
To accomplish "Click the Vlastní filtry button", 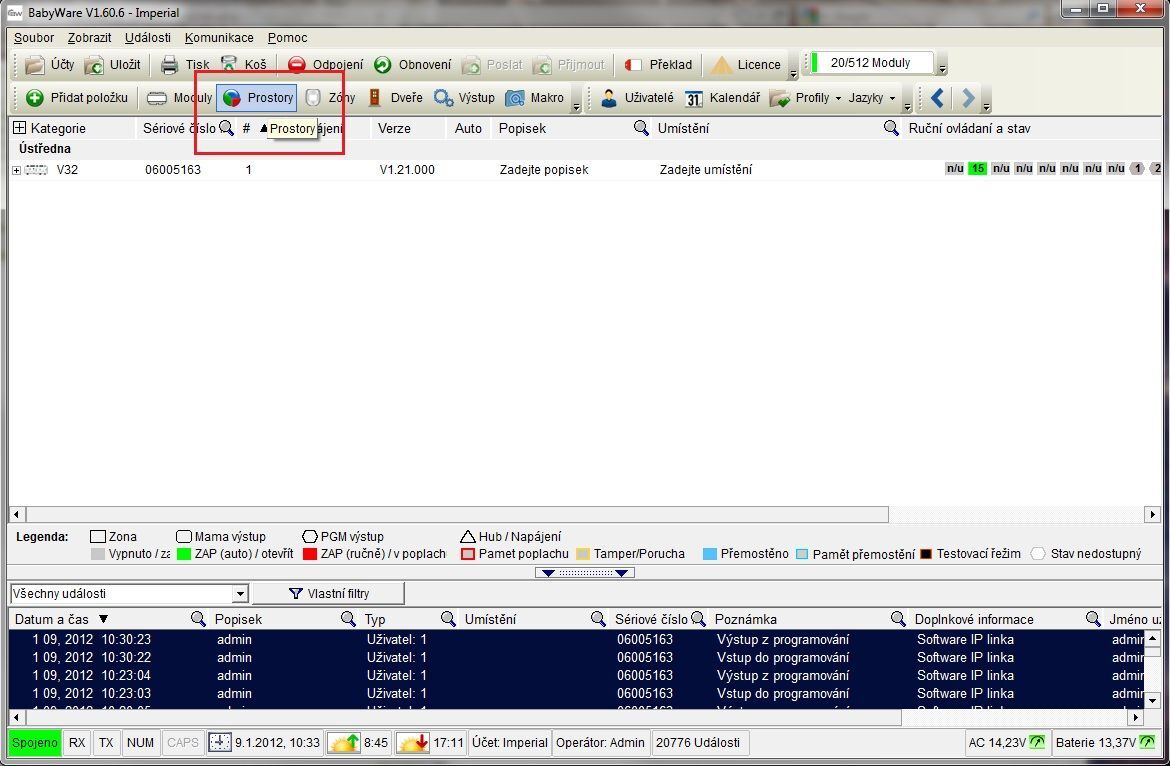I will [x=328, y=594].
